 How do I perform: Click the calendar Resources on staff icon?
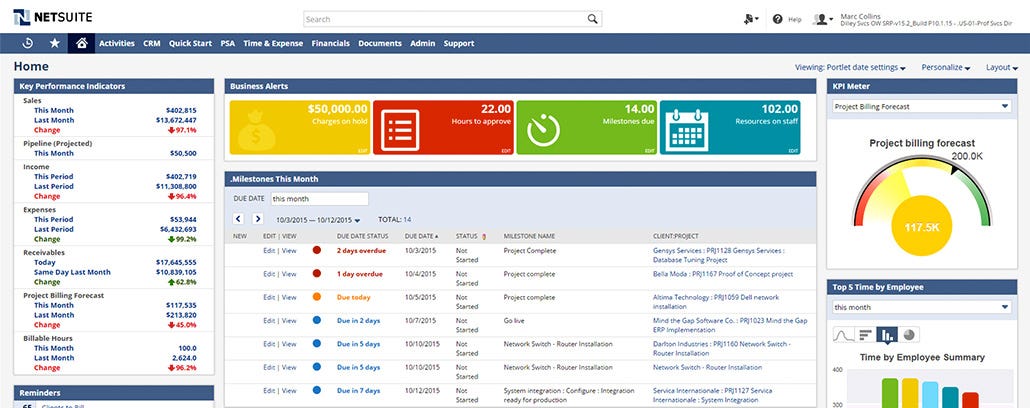[686, 129]
